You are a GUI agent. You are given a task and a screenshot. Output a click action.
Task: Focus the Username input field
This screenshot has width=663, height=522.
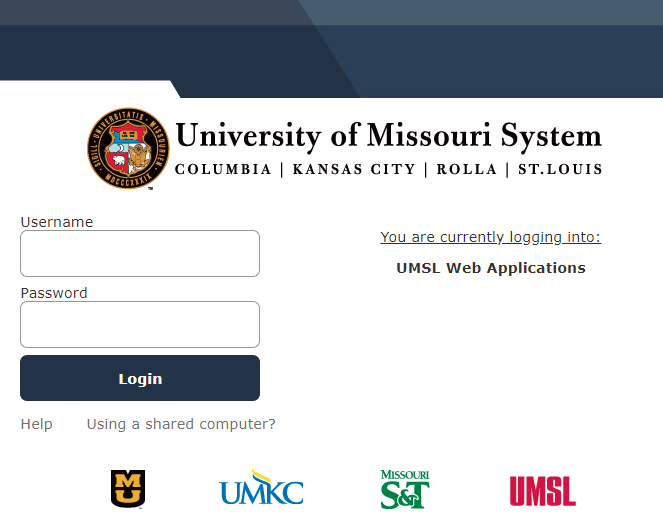pyautogui.click(x=140, y=254)
